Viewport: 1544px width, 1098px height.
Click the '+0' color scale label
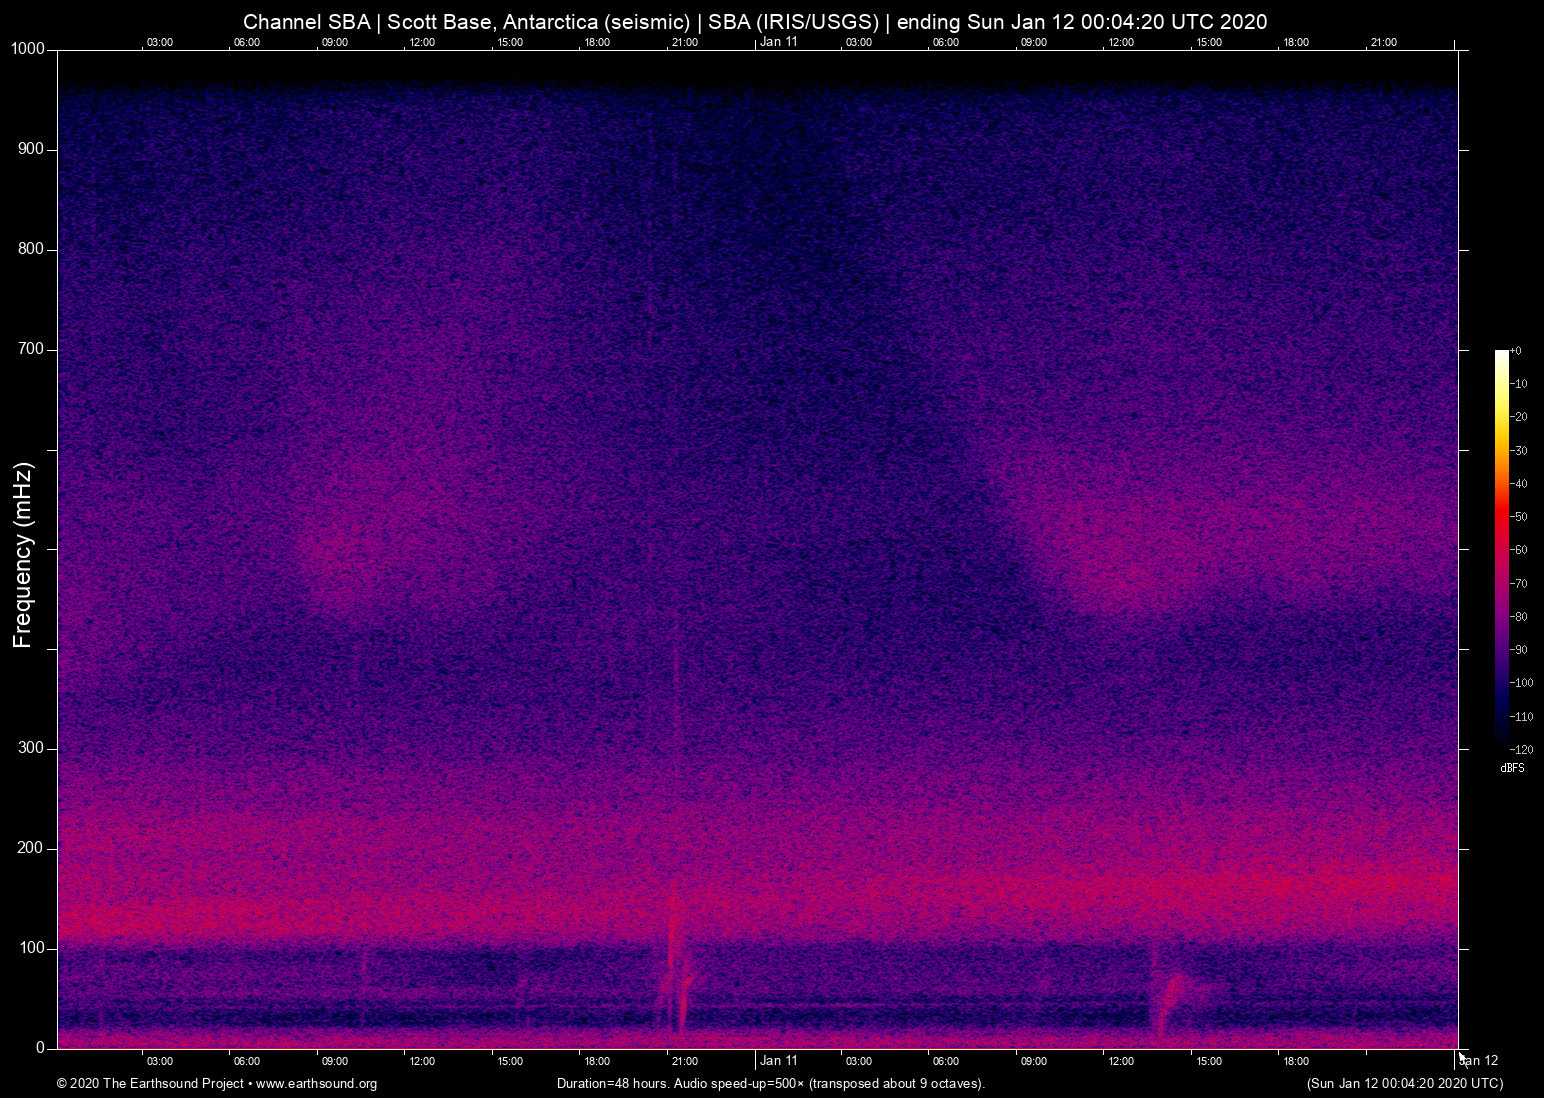click(1516, 351)
